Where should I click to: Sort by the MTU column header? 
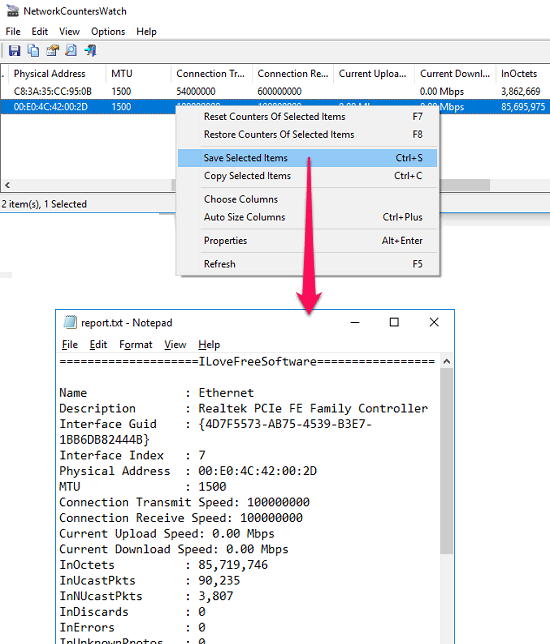(x=138, y=74)
